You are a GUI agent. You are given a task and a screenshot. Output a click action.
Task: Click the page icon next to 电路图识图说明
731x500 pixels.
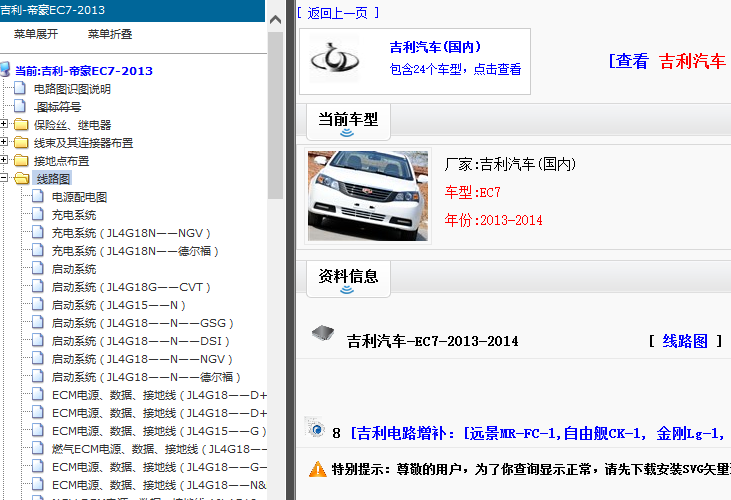click(x=20, y=88)
